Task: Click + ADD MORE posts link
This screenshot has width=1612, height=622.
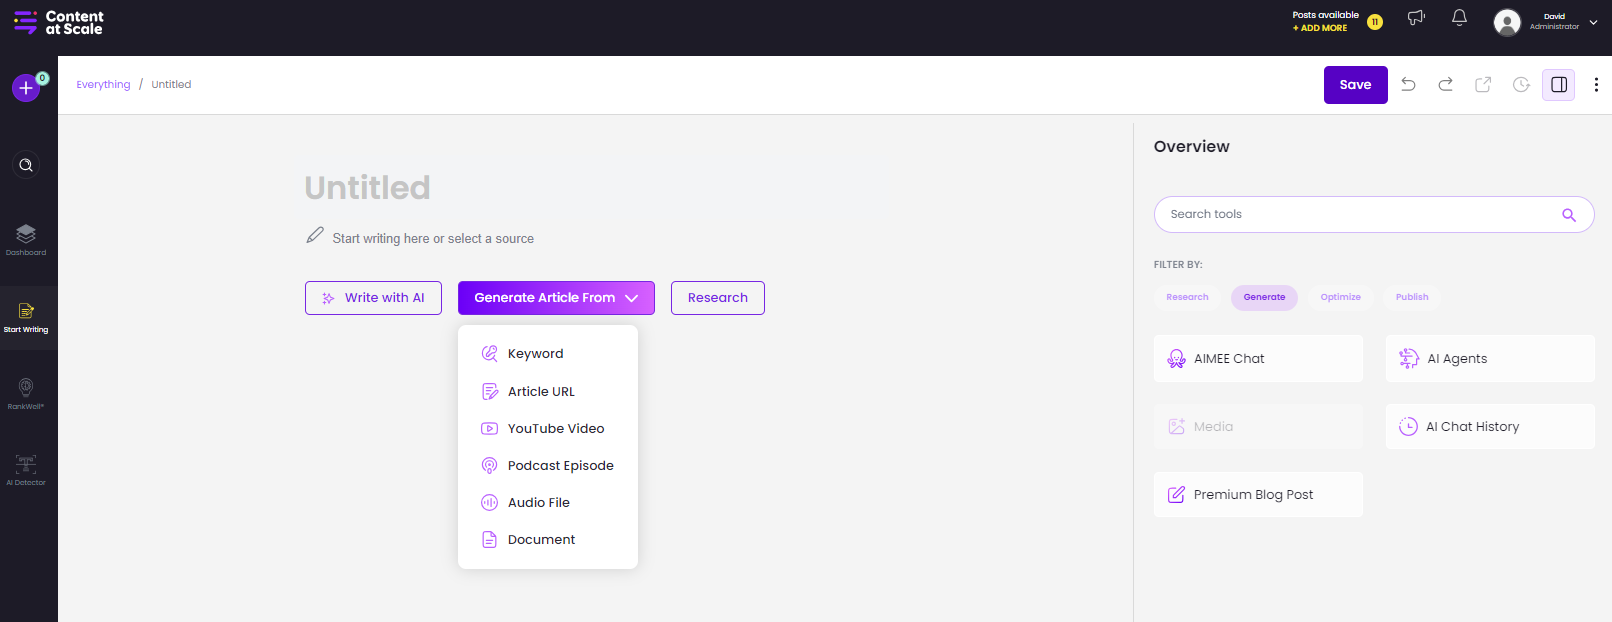Action: point(1320,28)
